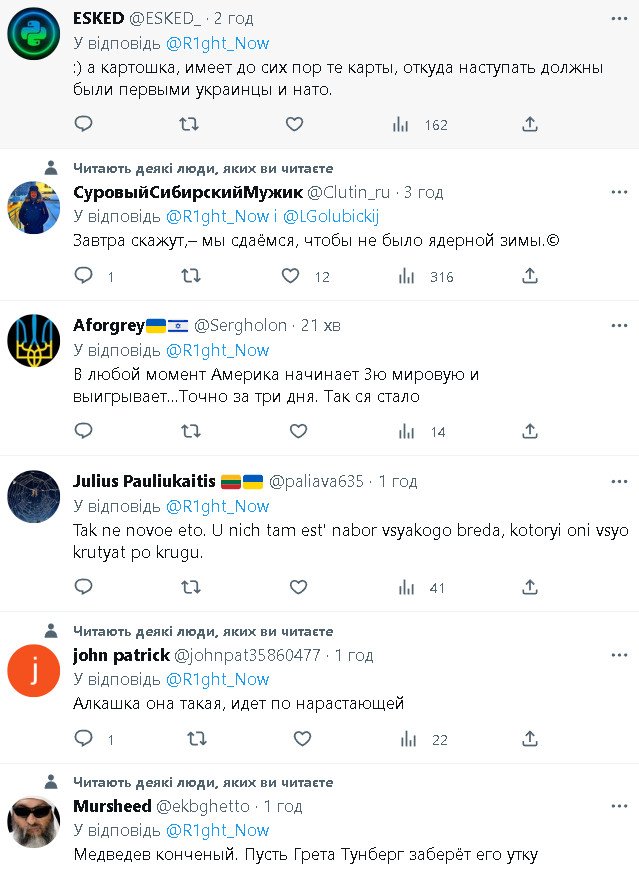The image size is (639, 875).
Task: Like the ESKED tweet
Action: pyautogui.click(x=294, y=124)
